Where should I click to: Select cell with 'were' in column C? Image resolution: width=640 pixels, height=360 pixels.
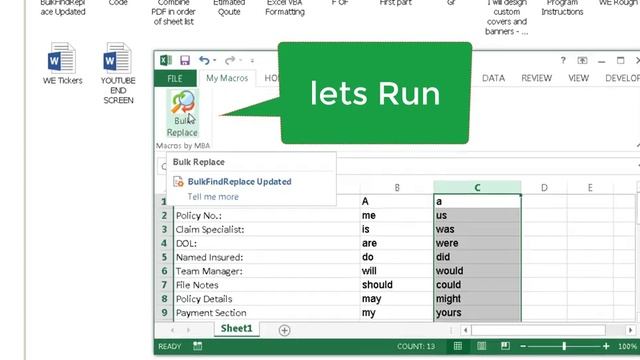[477, 243]
